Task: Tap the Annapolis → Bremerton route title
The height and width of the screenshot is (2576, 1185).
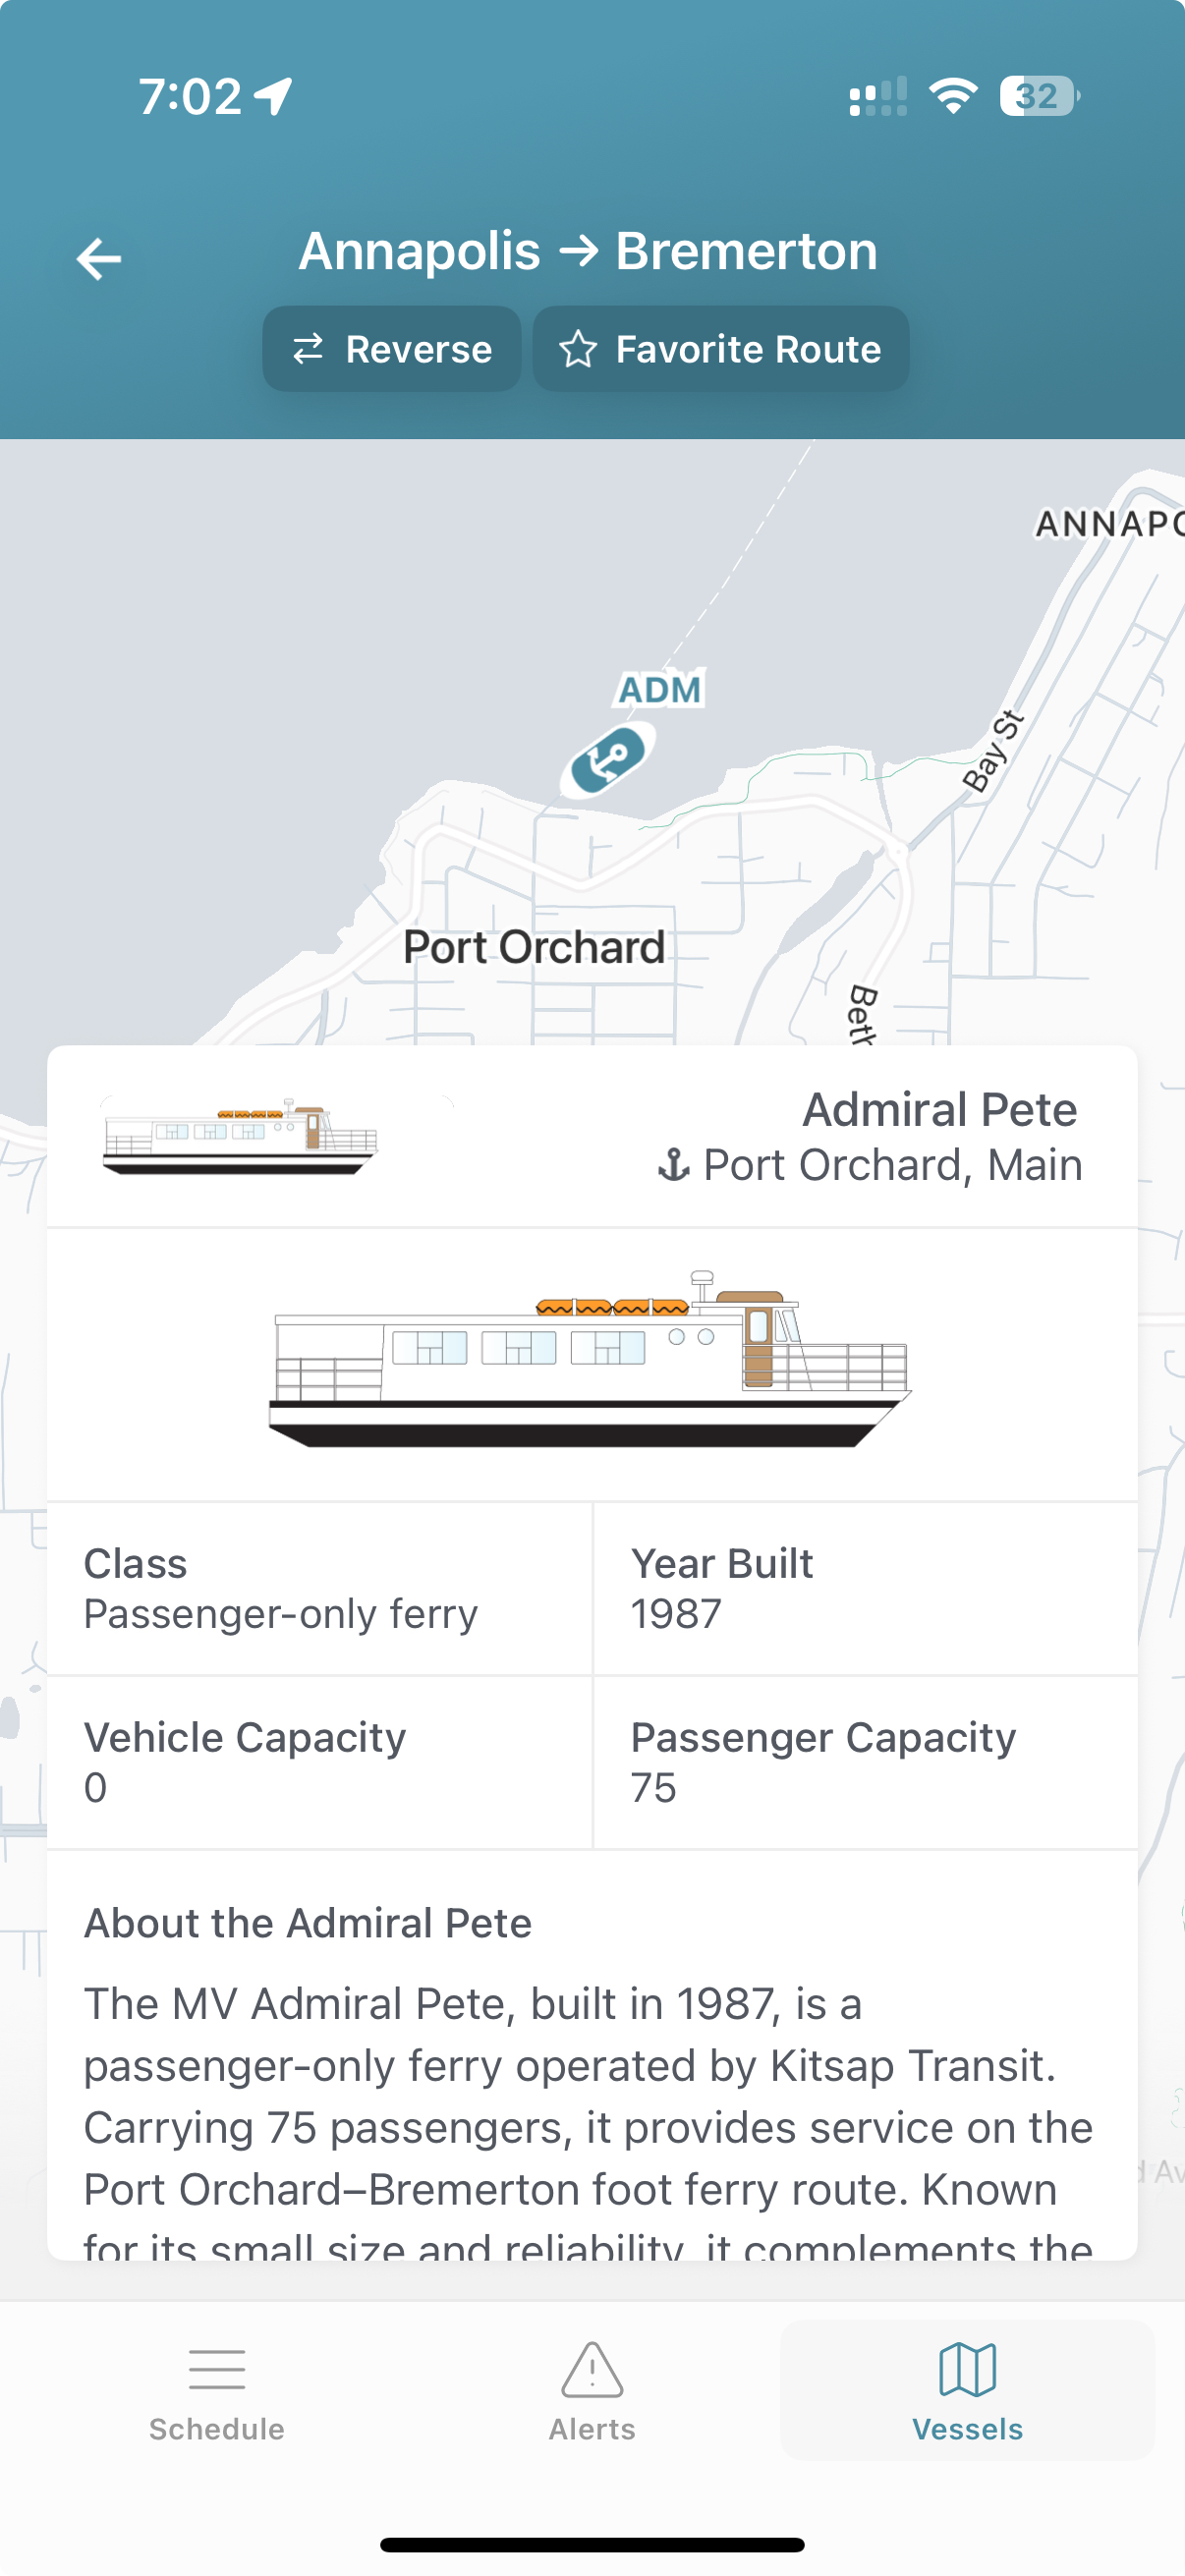Action: pos(588,251)
